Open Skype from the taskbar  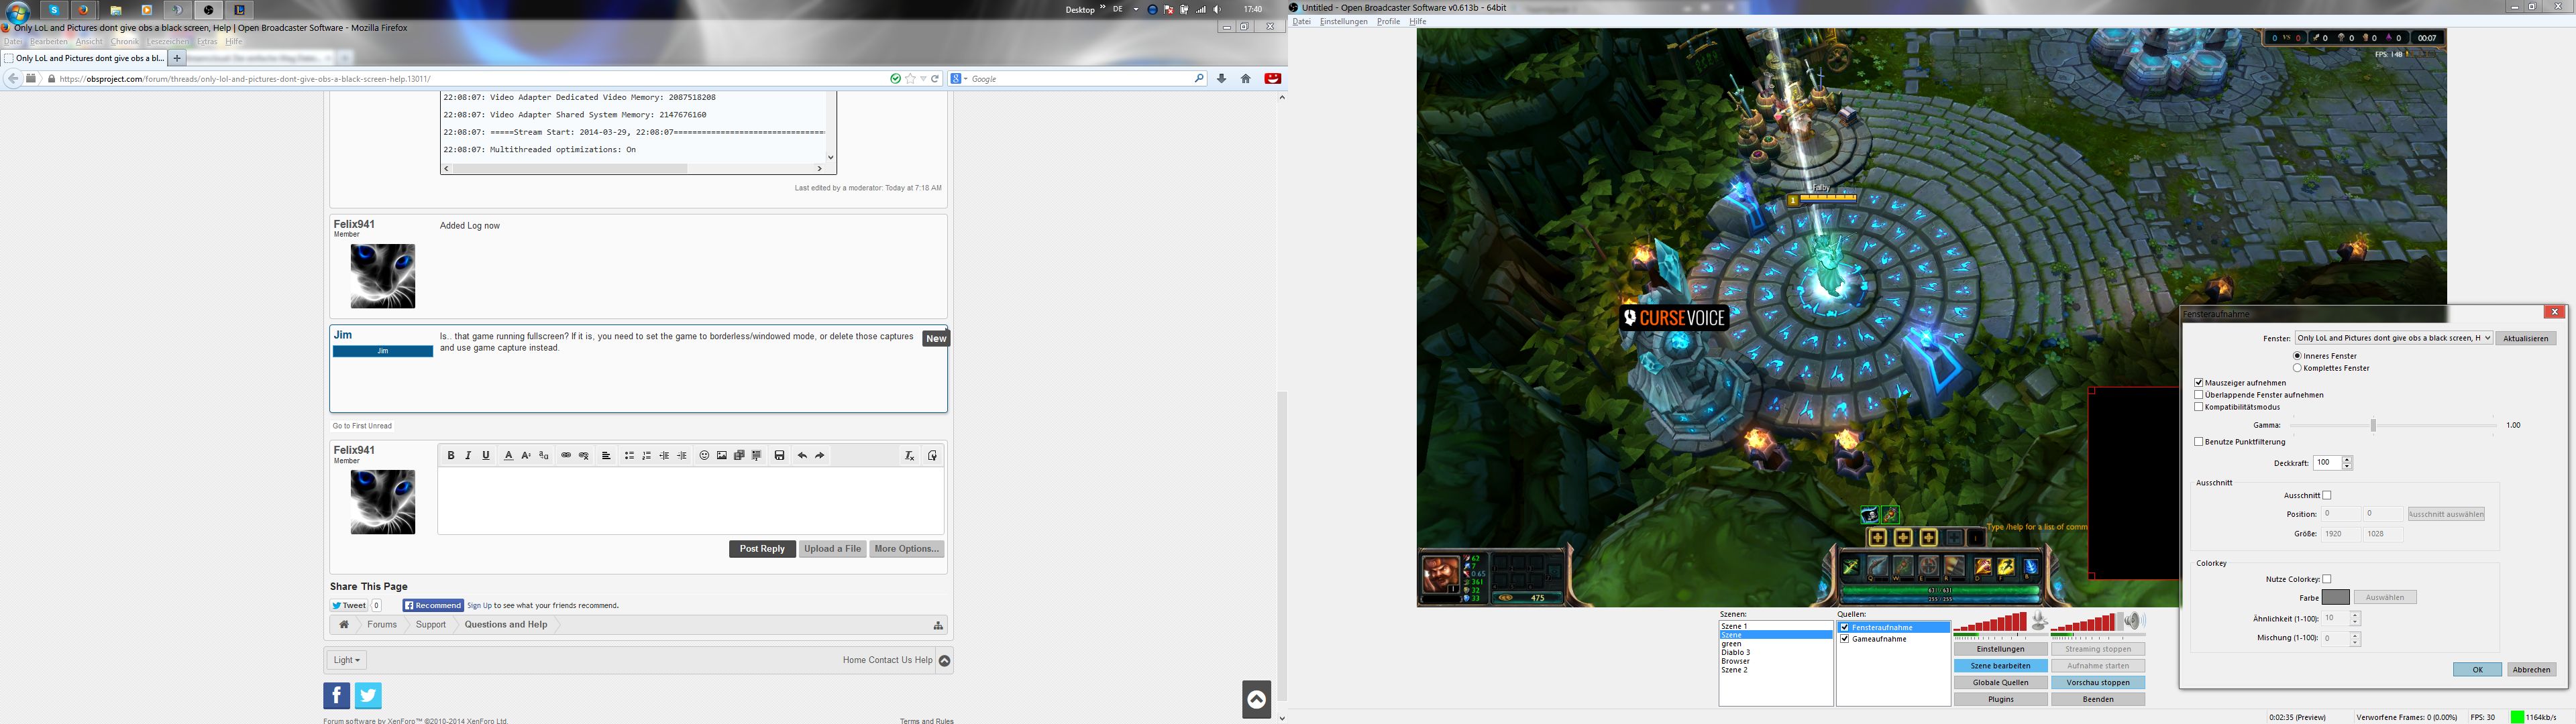point(55,10)
